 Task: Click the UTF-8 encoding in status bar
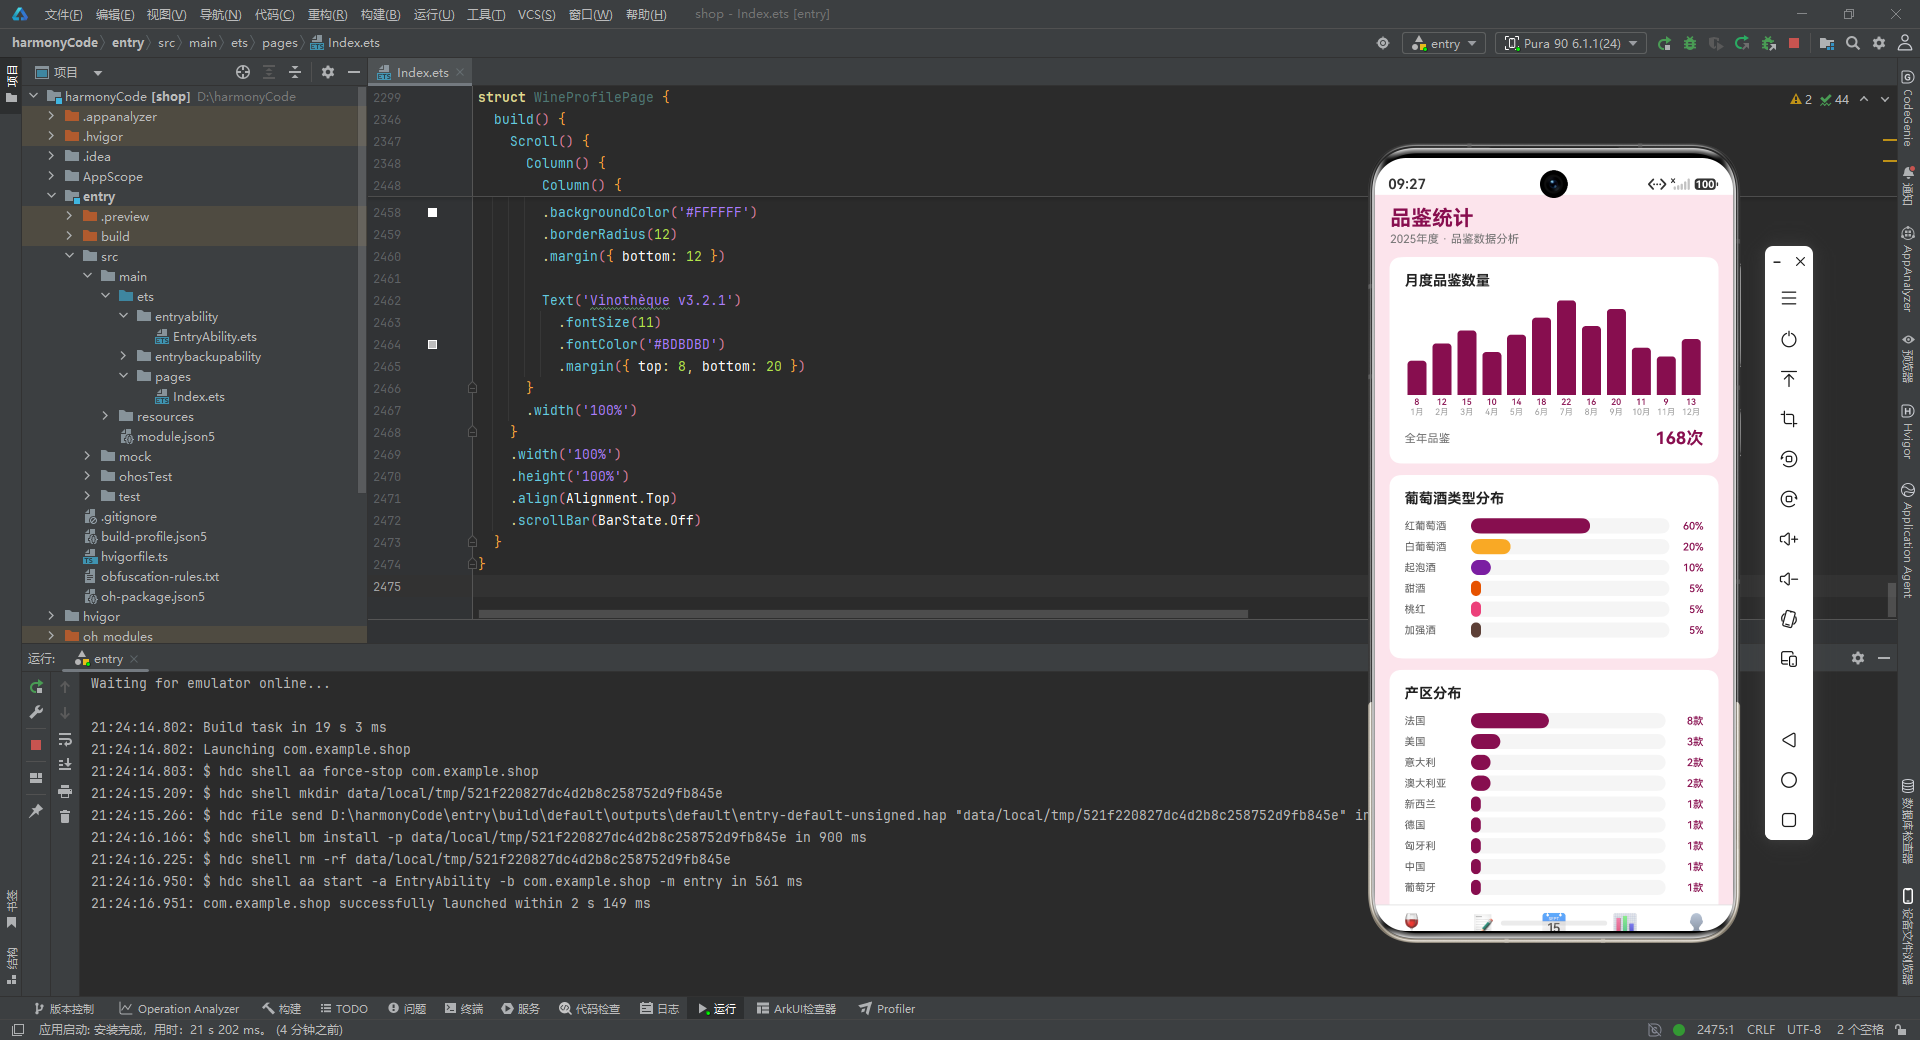click(x=1804, y=1029)
